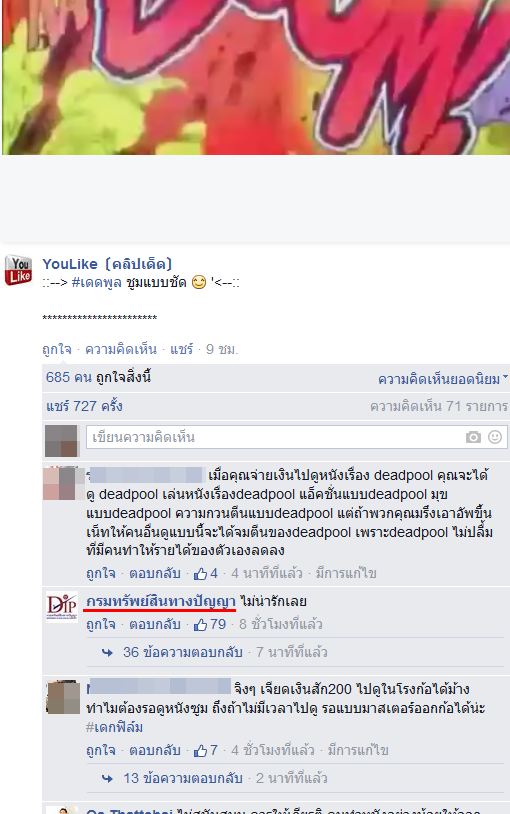
Task: Click the thumbs-up icon showing 4 likes
Action: [x=200, y=574]
